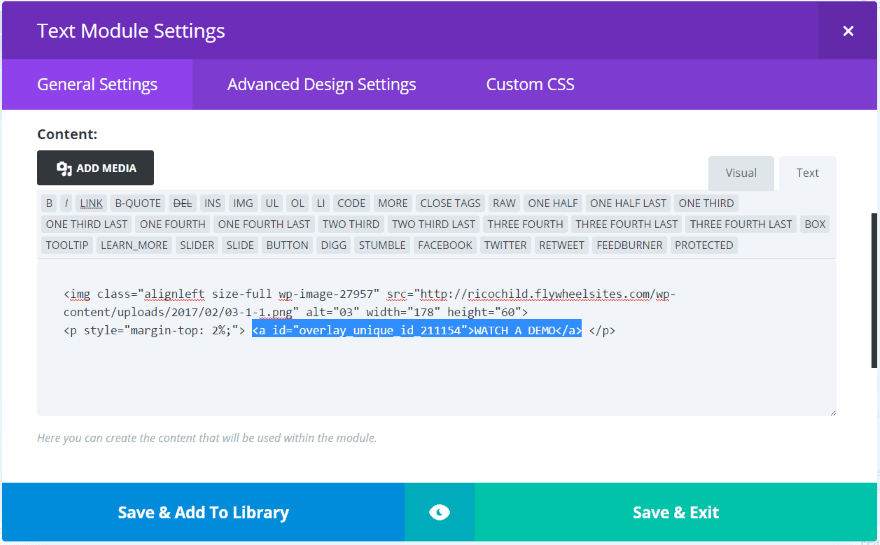Select the General Settings tab
The image size is (880, 545).
97,84
